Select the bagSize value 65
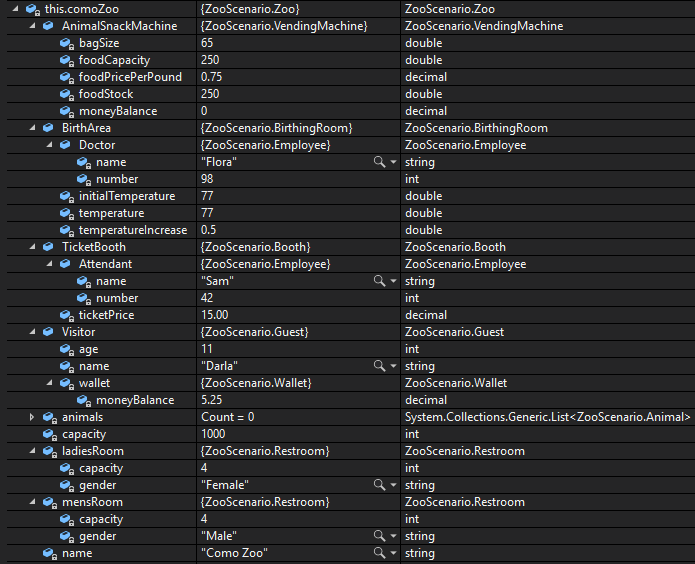695x564 pixels. click(x=207, y=43)
